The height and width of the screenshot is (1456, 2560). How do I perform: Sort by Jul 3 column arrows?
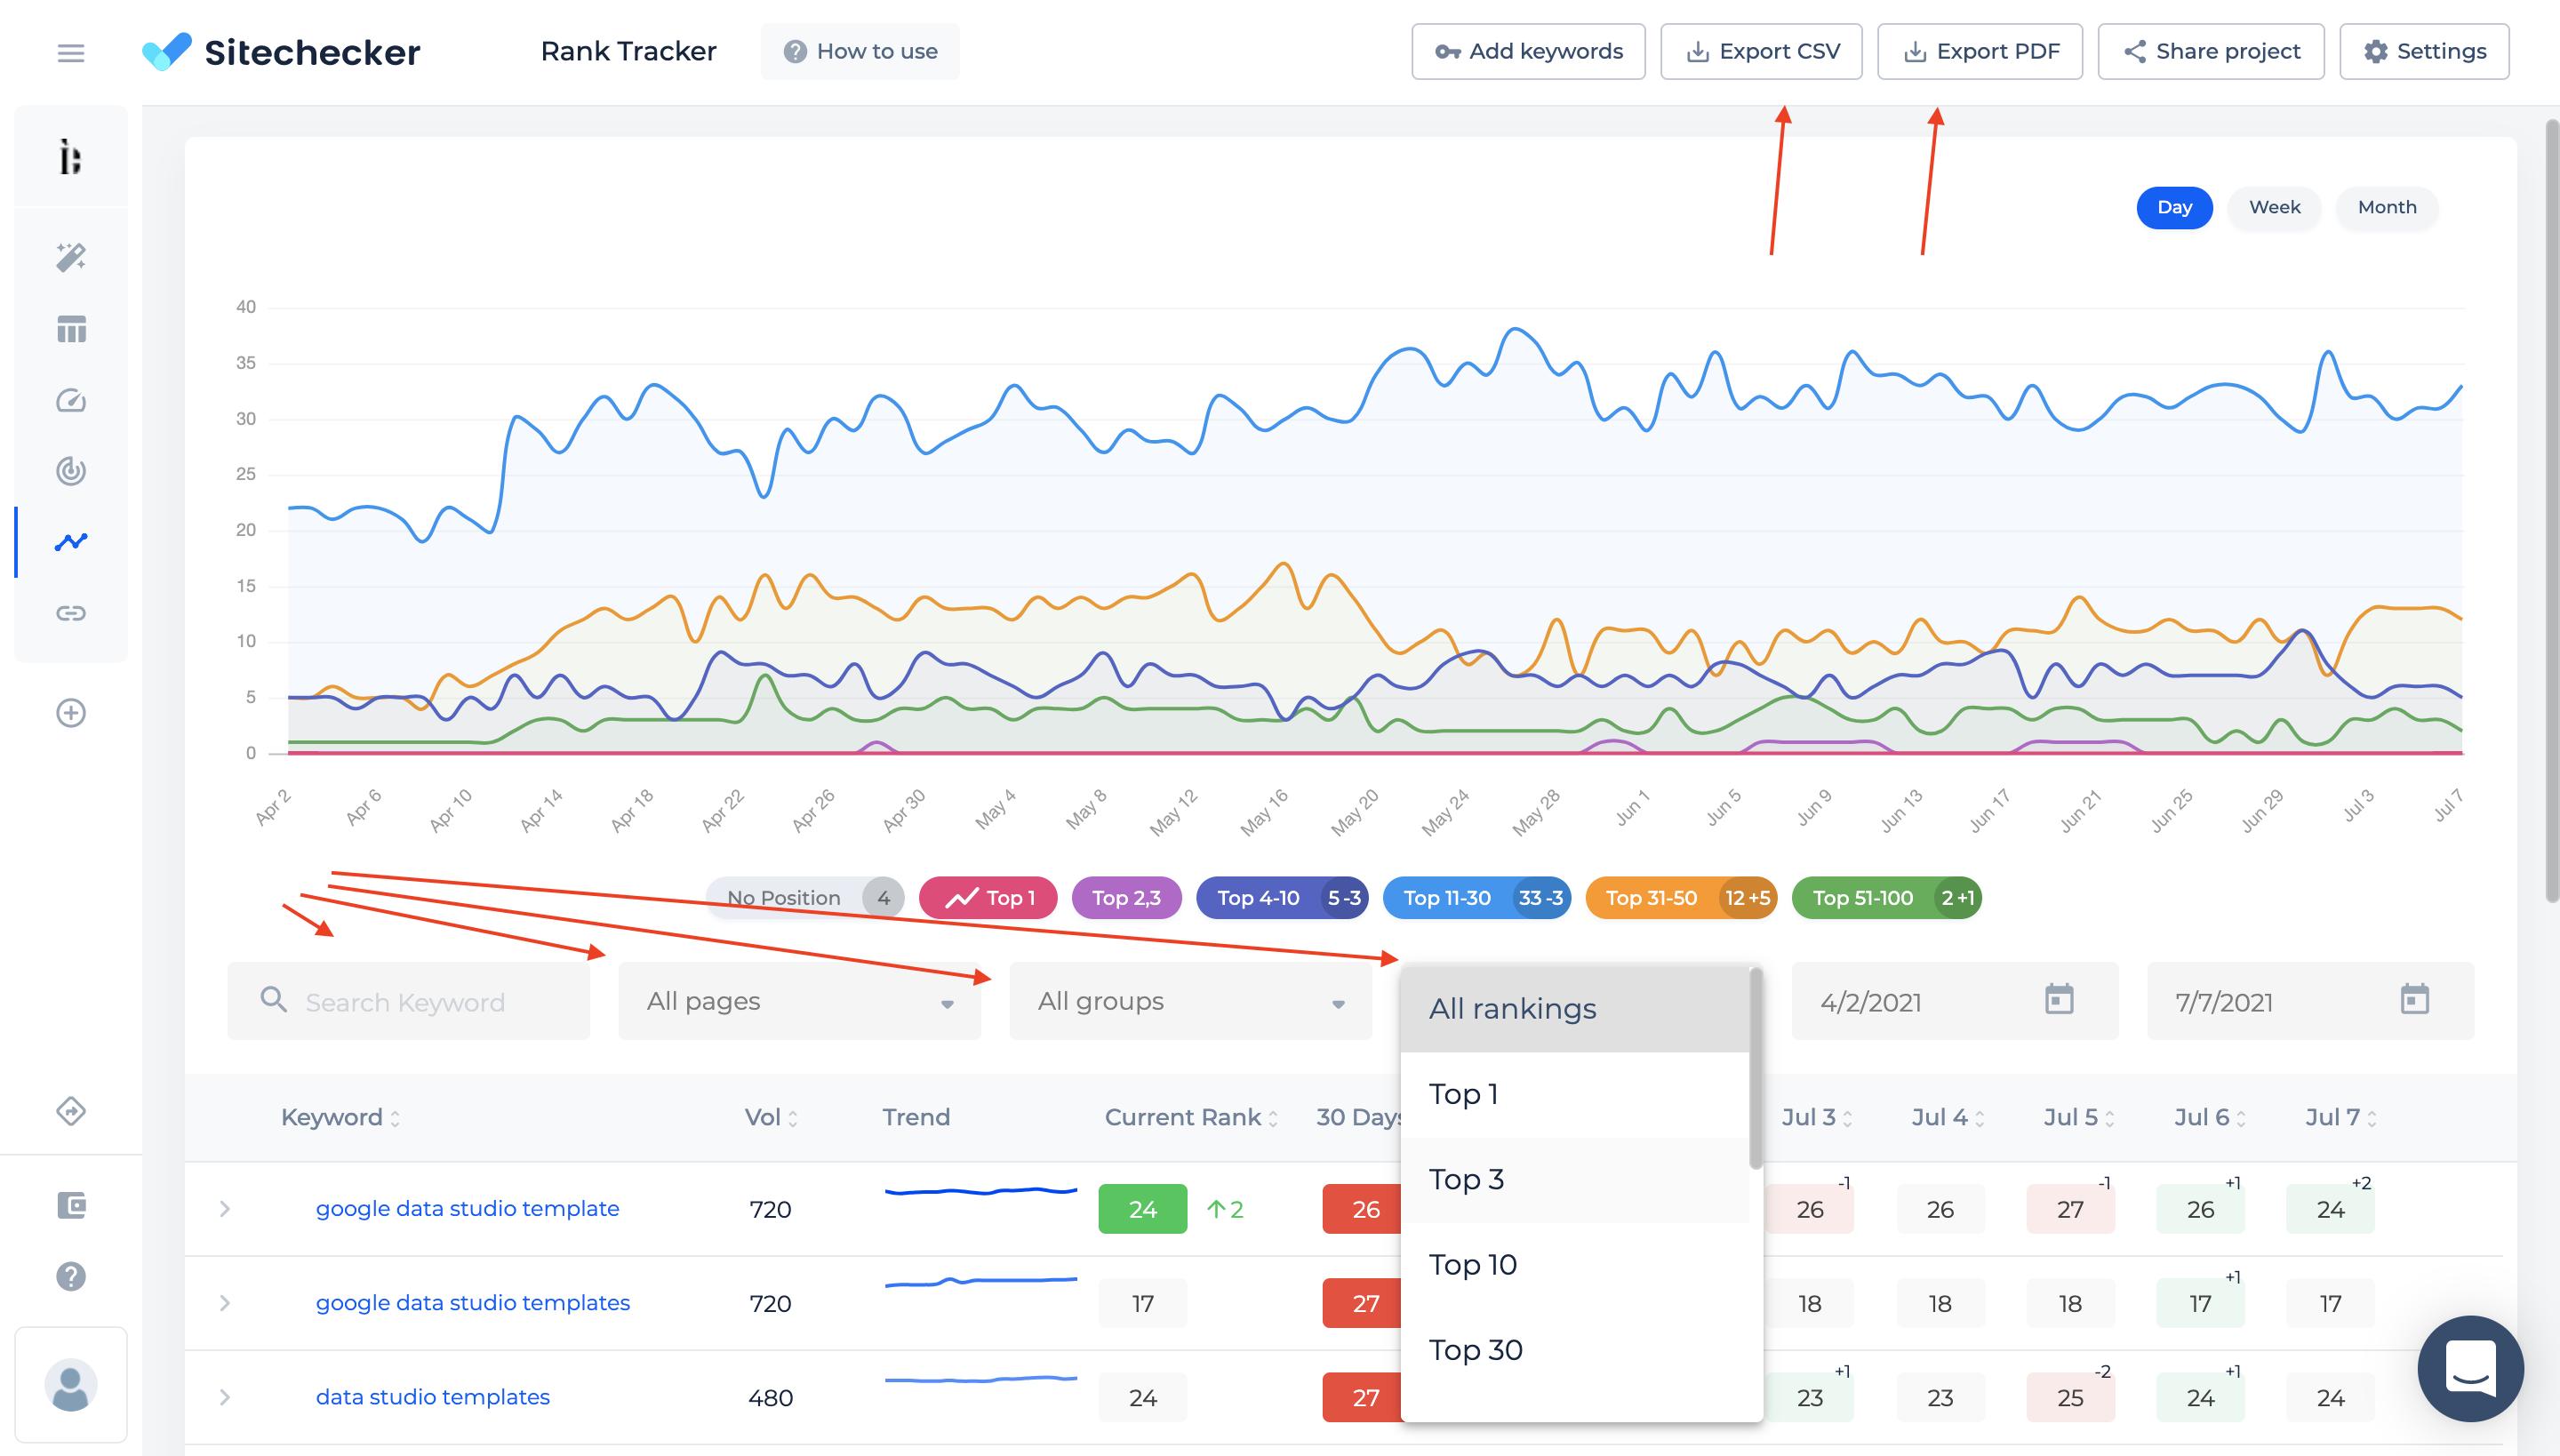(1847, 1119)
